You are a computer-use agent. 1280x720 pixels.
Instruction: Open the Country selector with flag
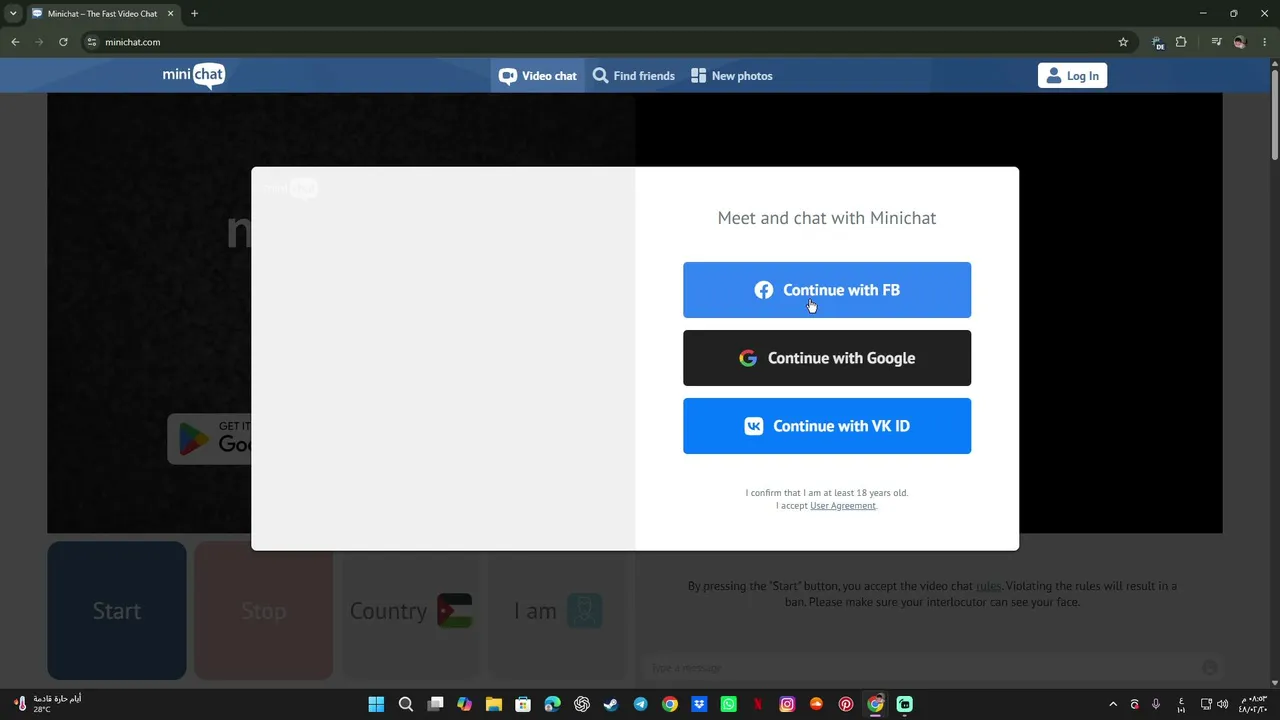pos(410,611)
